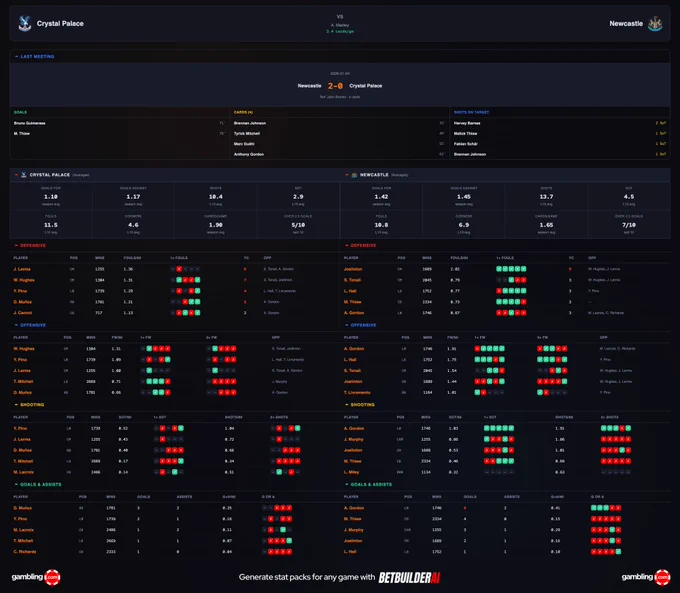Click Crystal Palace Goals Against value 1.17
This screenshot has height=593, width=680.
[133, 197]
